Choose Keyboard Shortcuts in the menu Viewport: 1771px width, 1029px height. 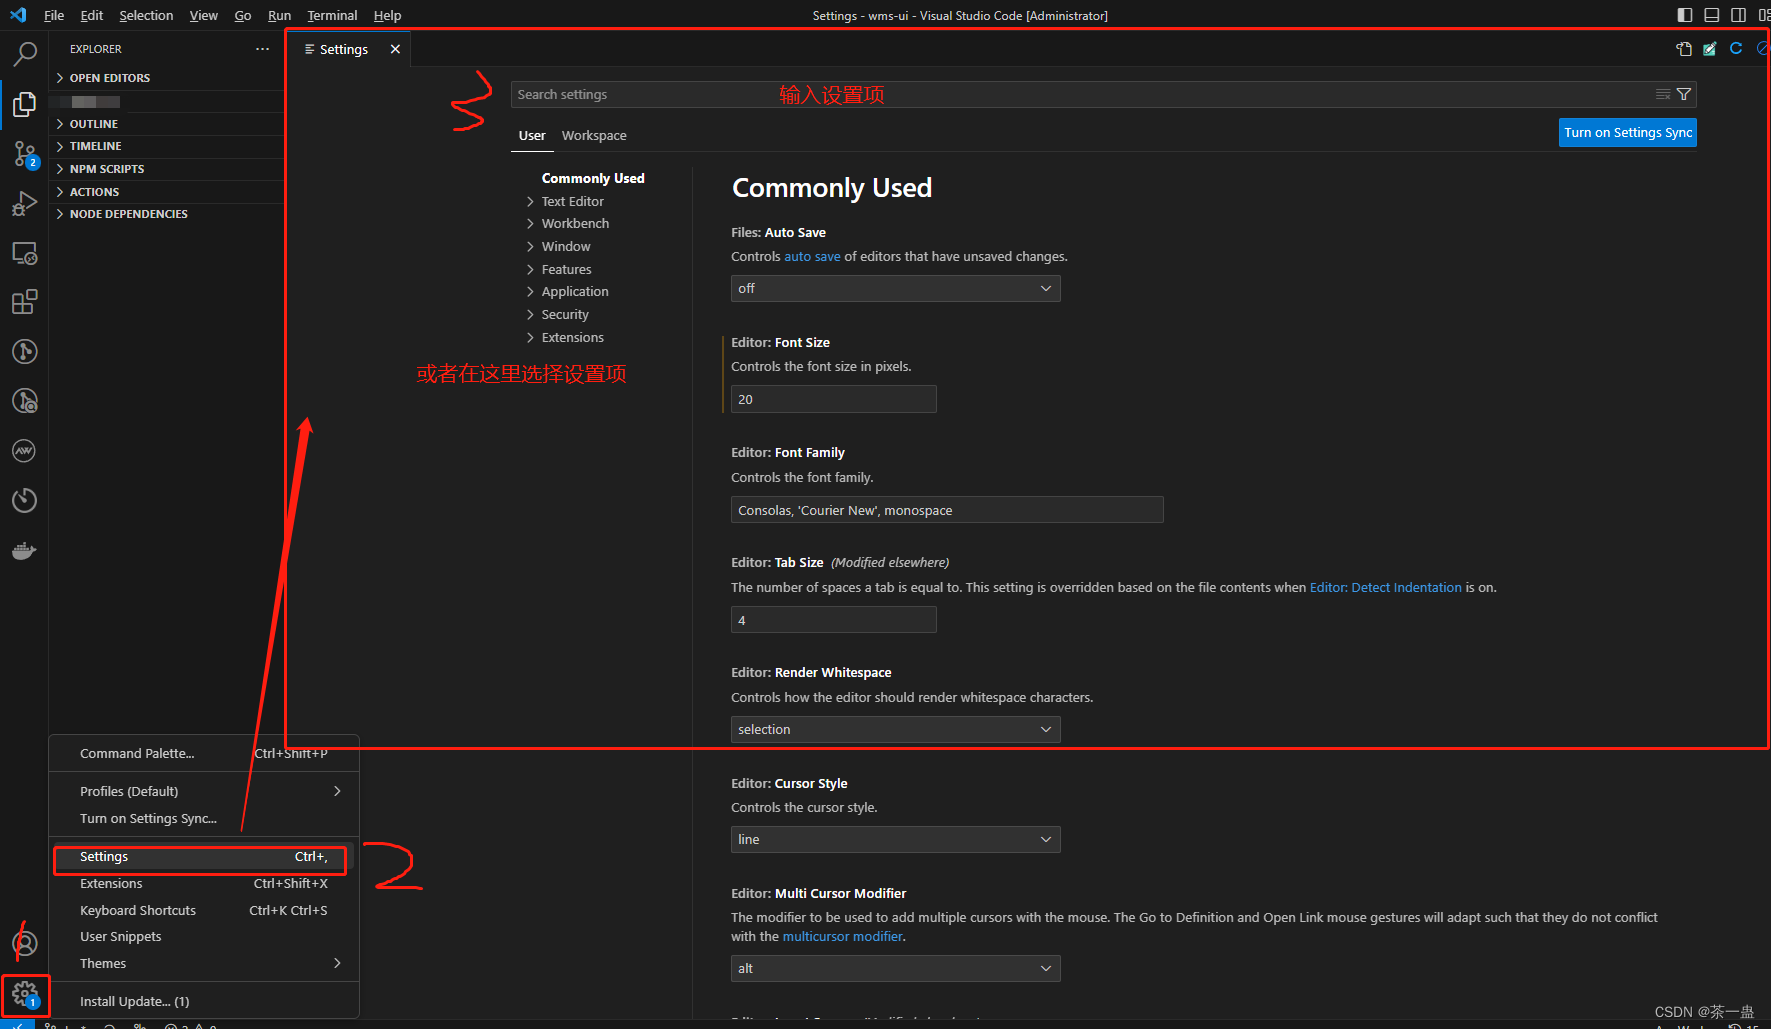coord(204,911)
